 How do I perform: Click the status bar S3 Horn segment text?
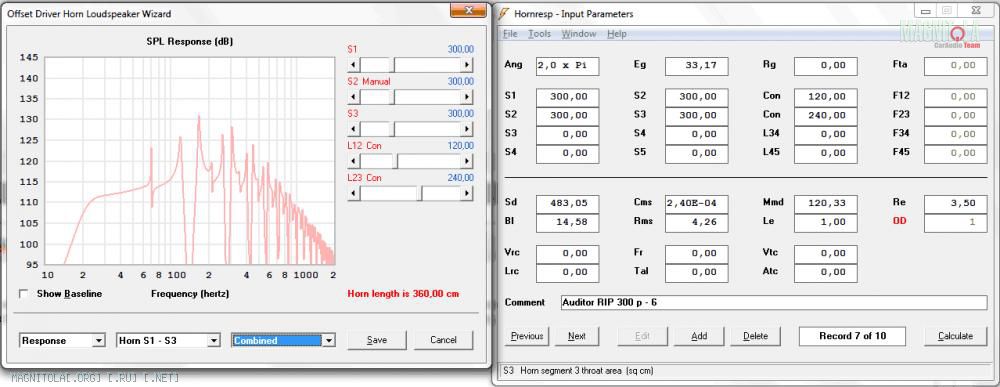tap(578, 370)
